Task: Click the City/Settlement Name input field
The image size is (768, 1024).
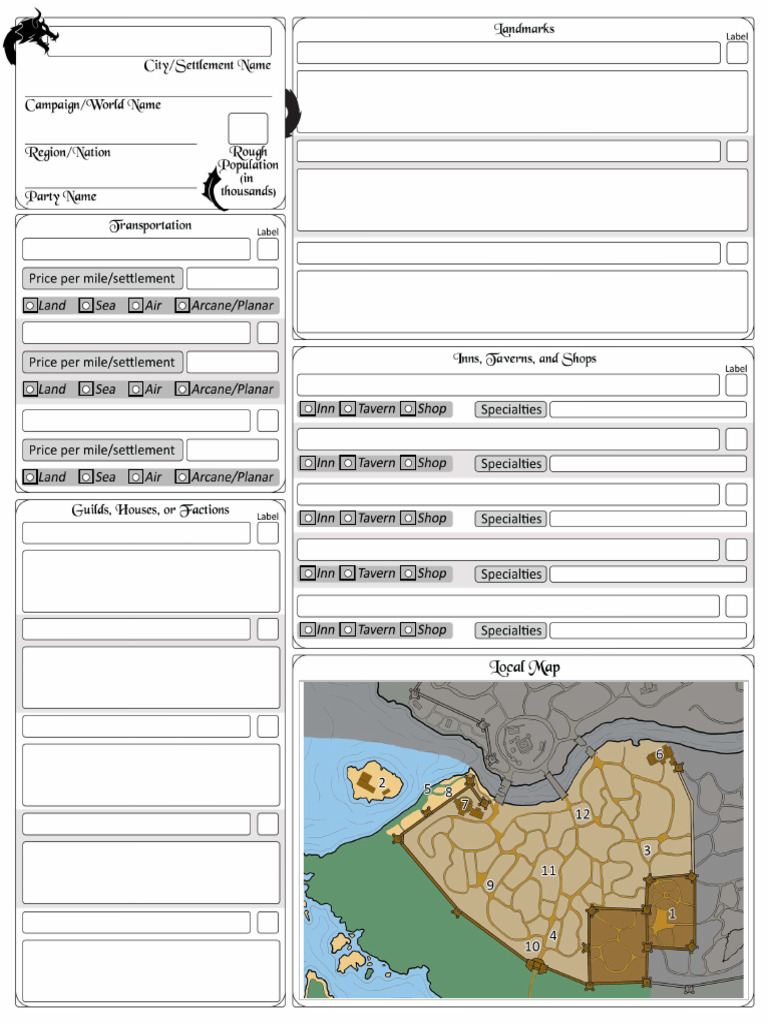Action: (x=159, y=41)
